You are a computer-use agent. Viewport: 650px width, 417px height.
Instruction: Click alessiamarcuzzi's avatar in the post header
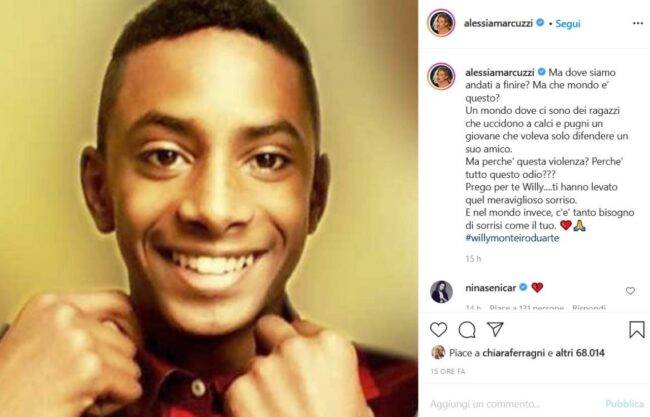(441, 22)
